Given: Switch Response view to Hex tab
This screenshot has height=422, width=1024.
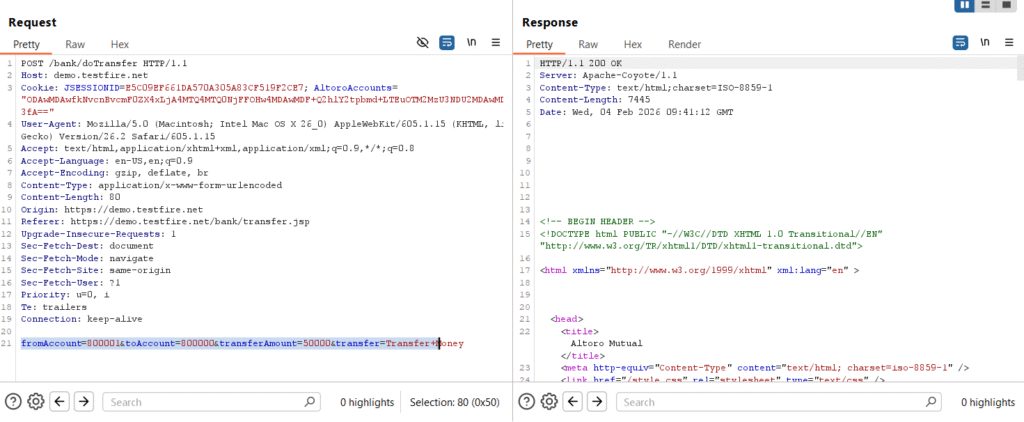Looking at the screenshot, I should [x=633, y=44].
